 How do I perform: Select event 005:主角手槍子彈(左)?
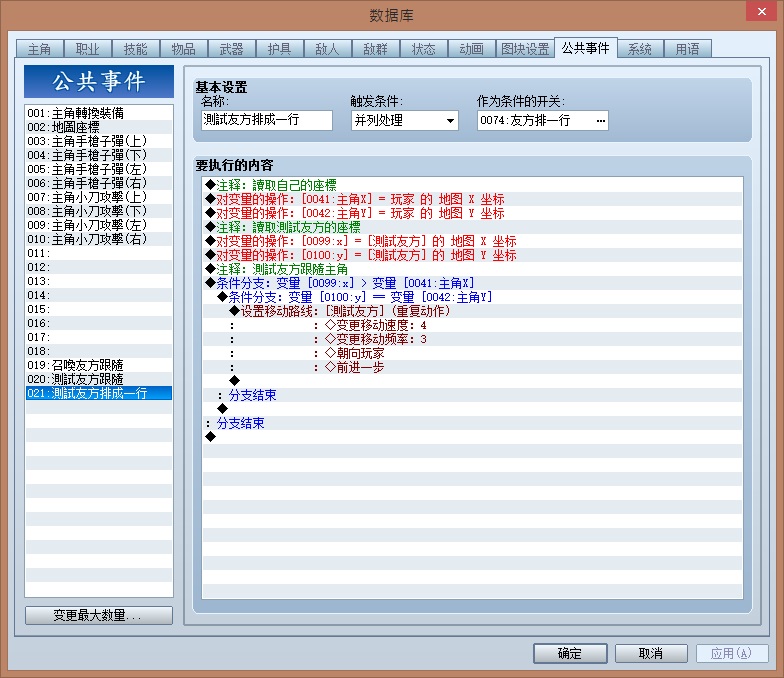(99, 169)
